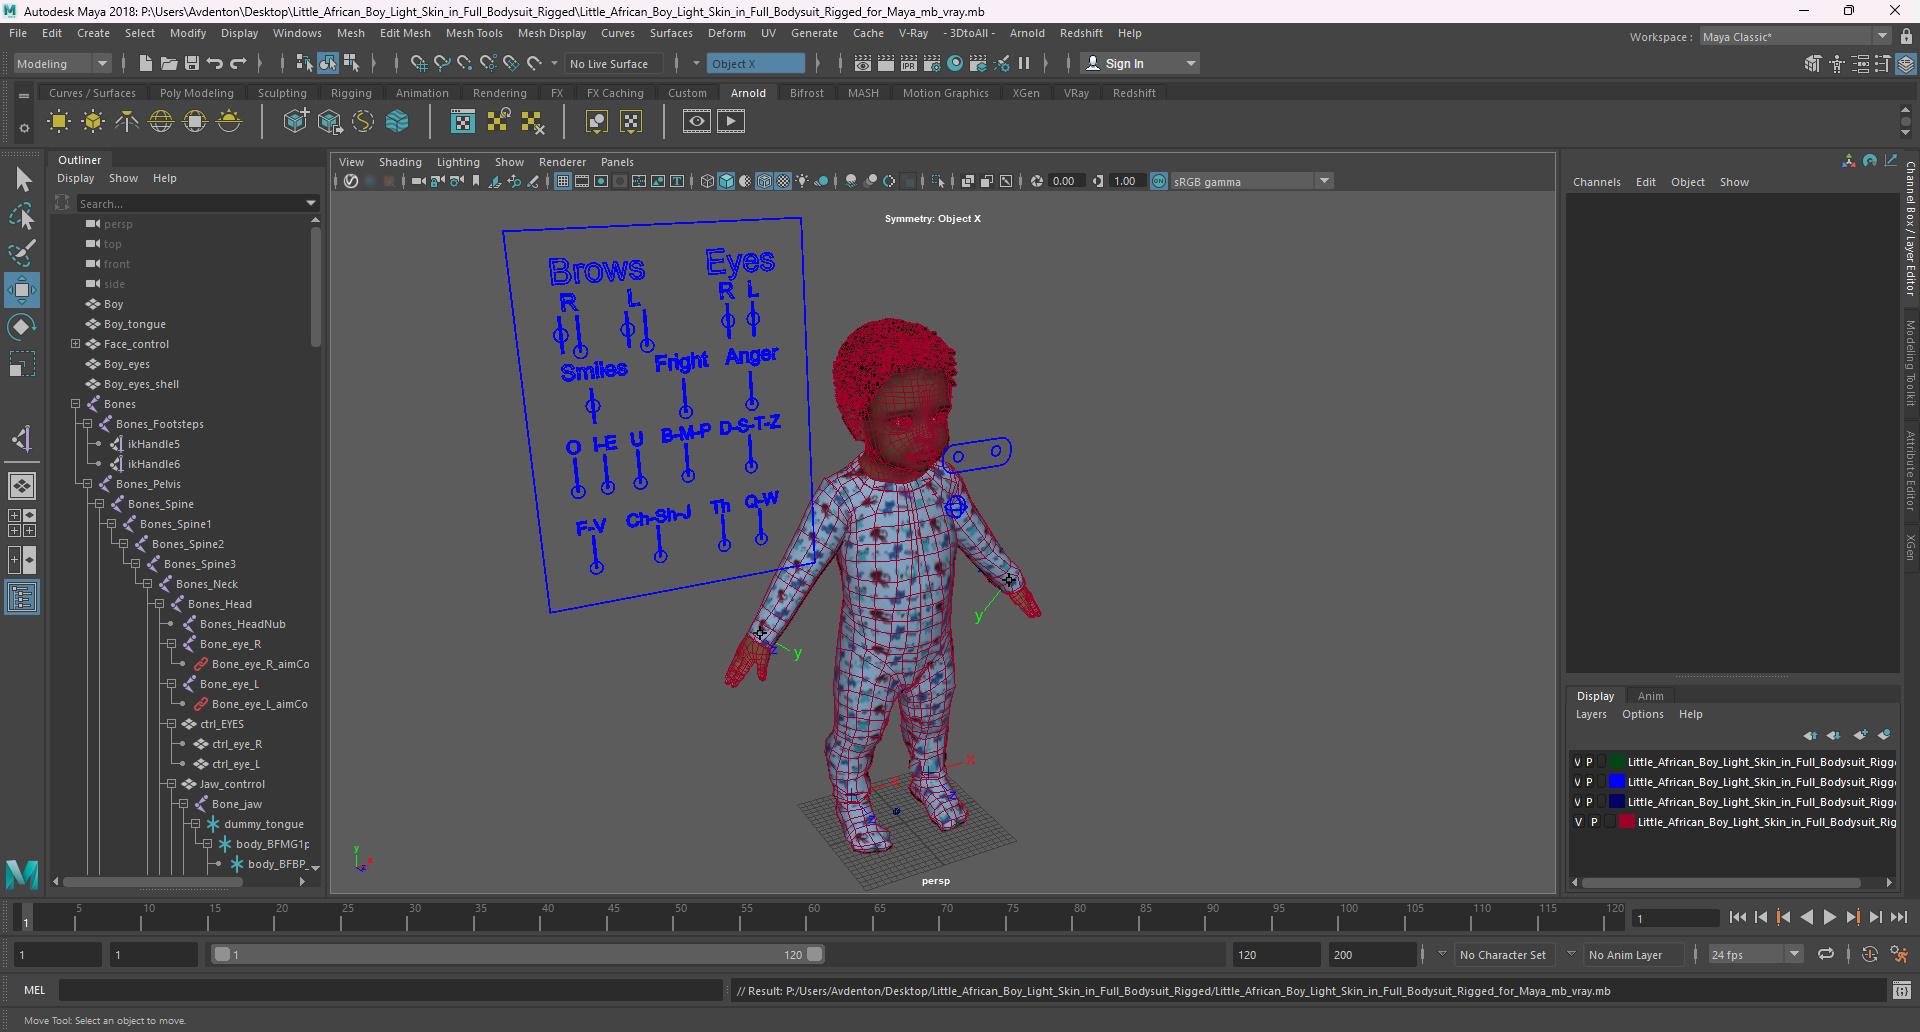Screen dimensions: 1920x1032
Task: Click the Arnold Area Light shelf icon
Action: tap(59, 122)
